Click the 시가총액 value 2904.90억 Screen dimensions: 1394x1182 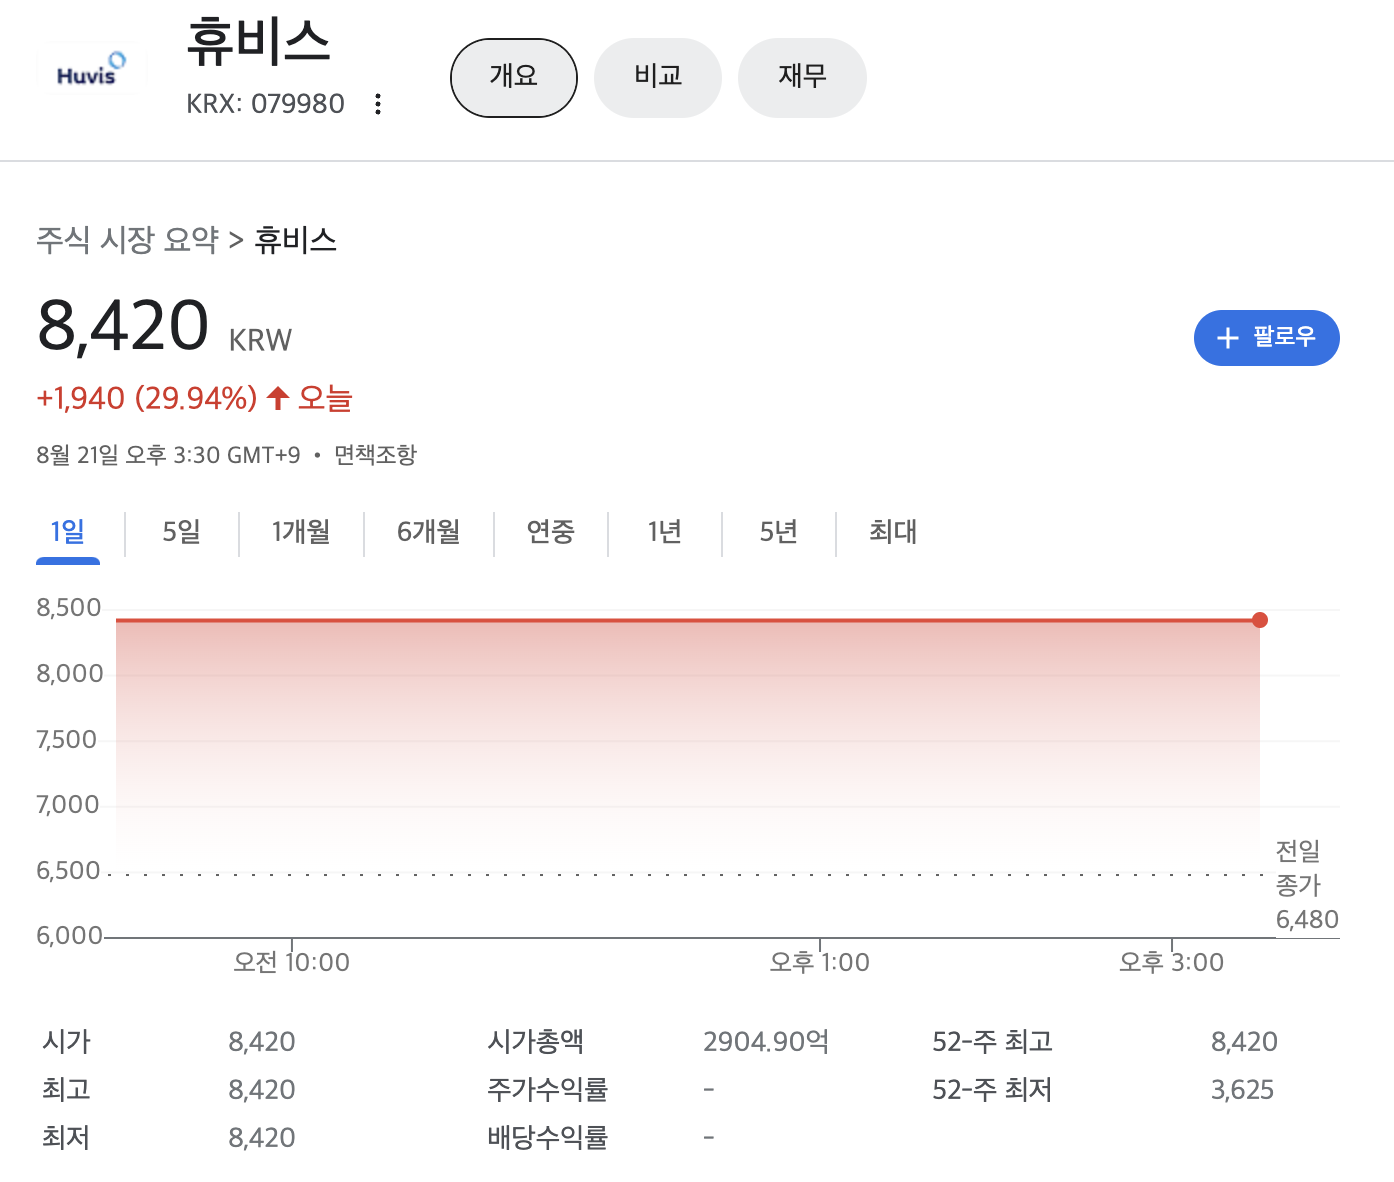[766, 1042]
